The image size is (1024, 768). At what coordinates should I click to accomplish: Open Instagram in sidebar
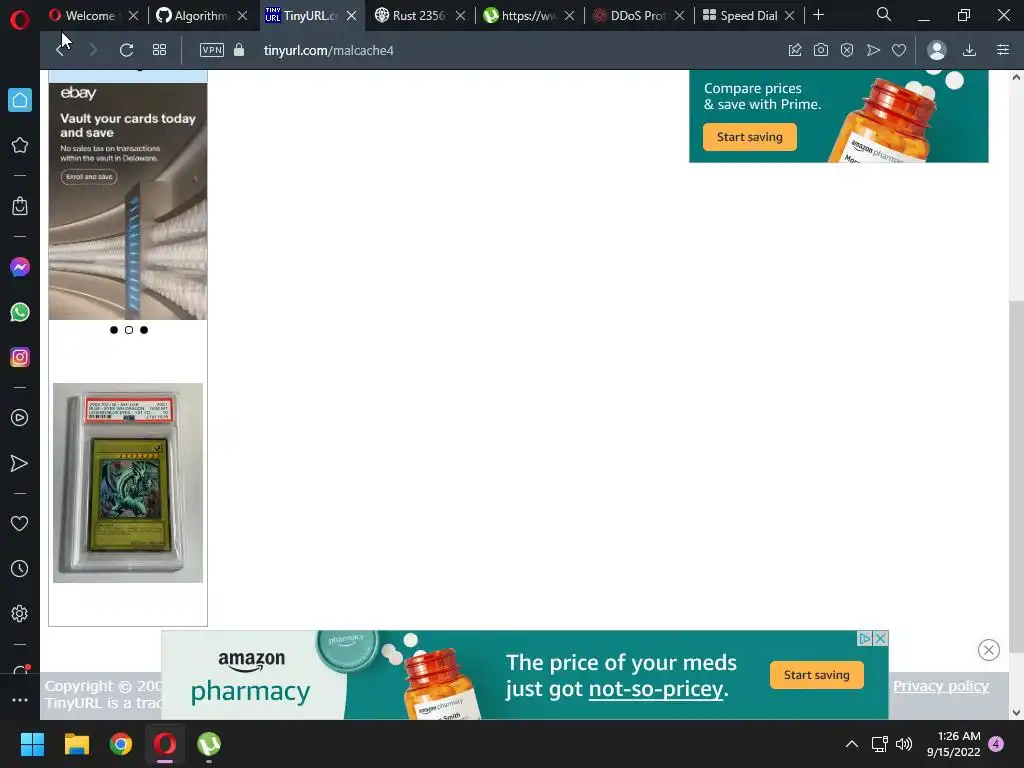(x=20, y=357)
